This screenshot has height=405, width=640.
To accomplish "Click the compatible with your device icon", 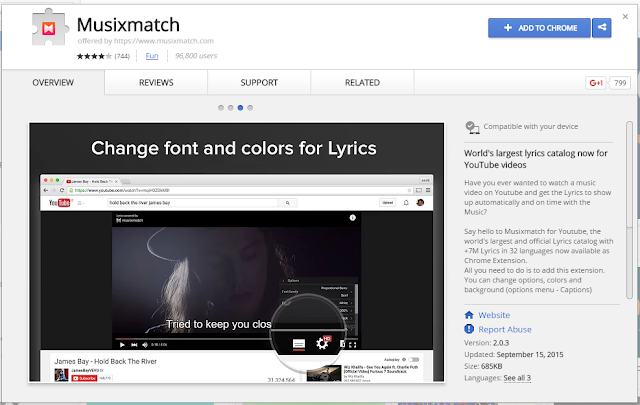I will point(472,127).
